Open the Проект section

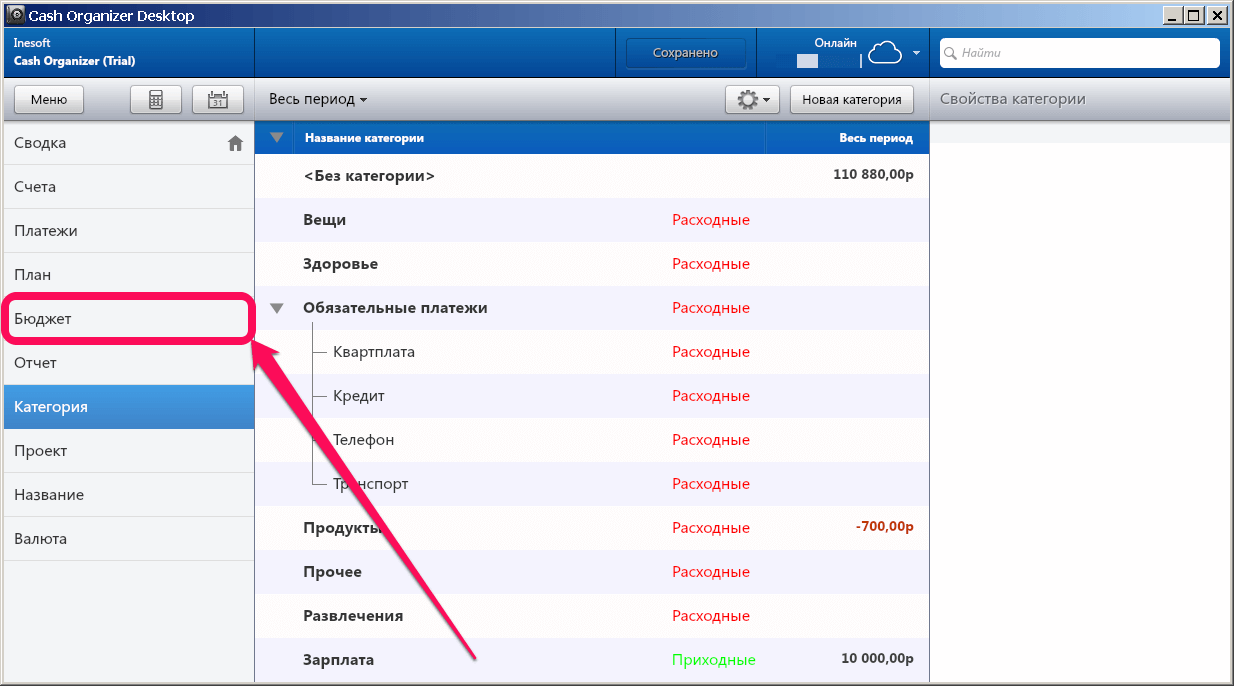[x=127, y=451]
